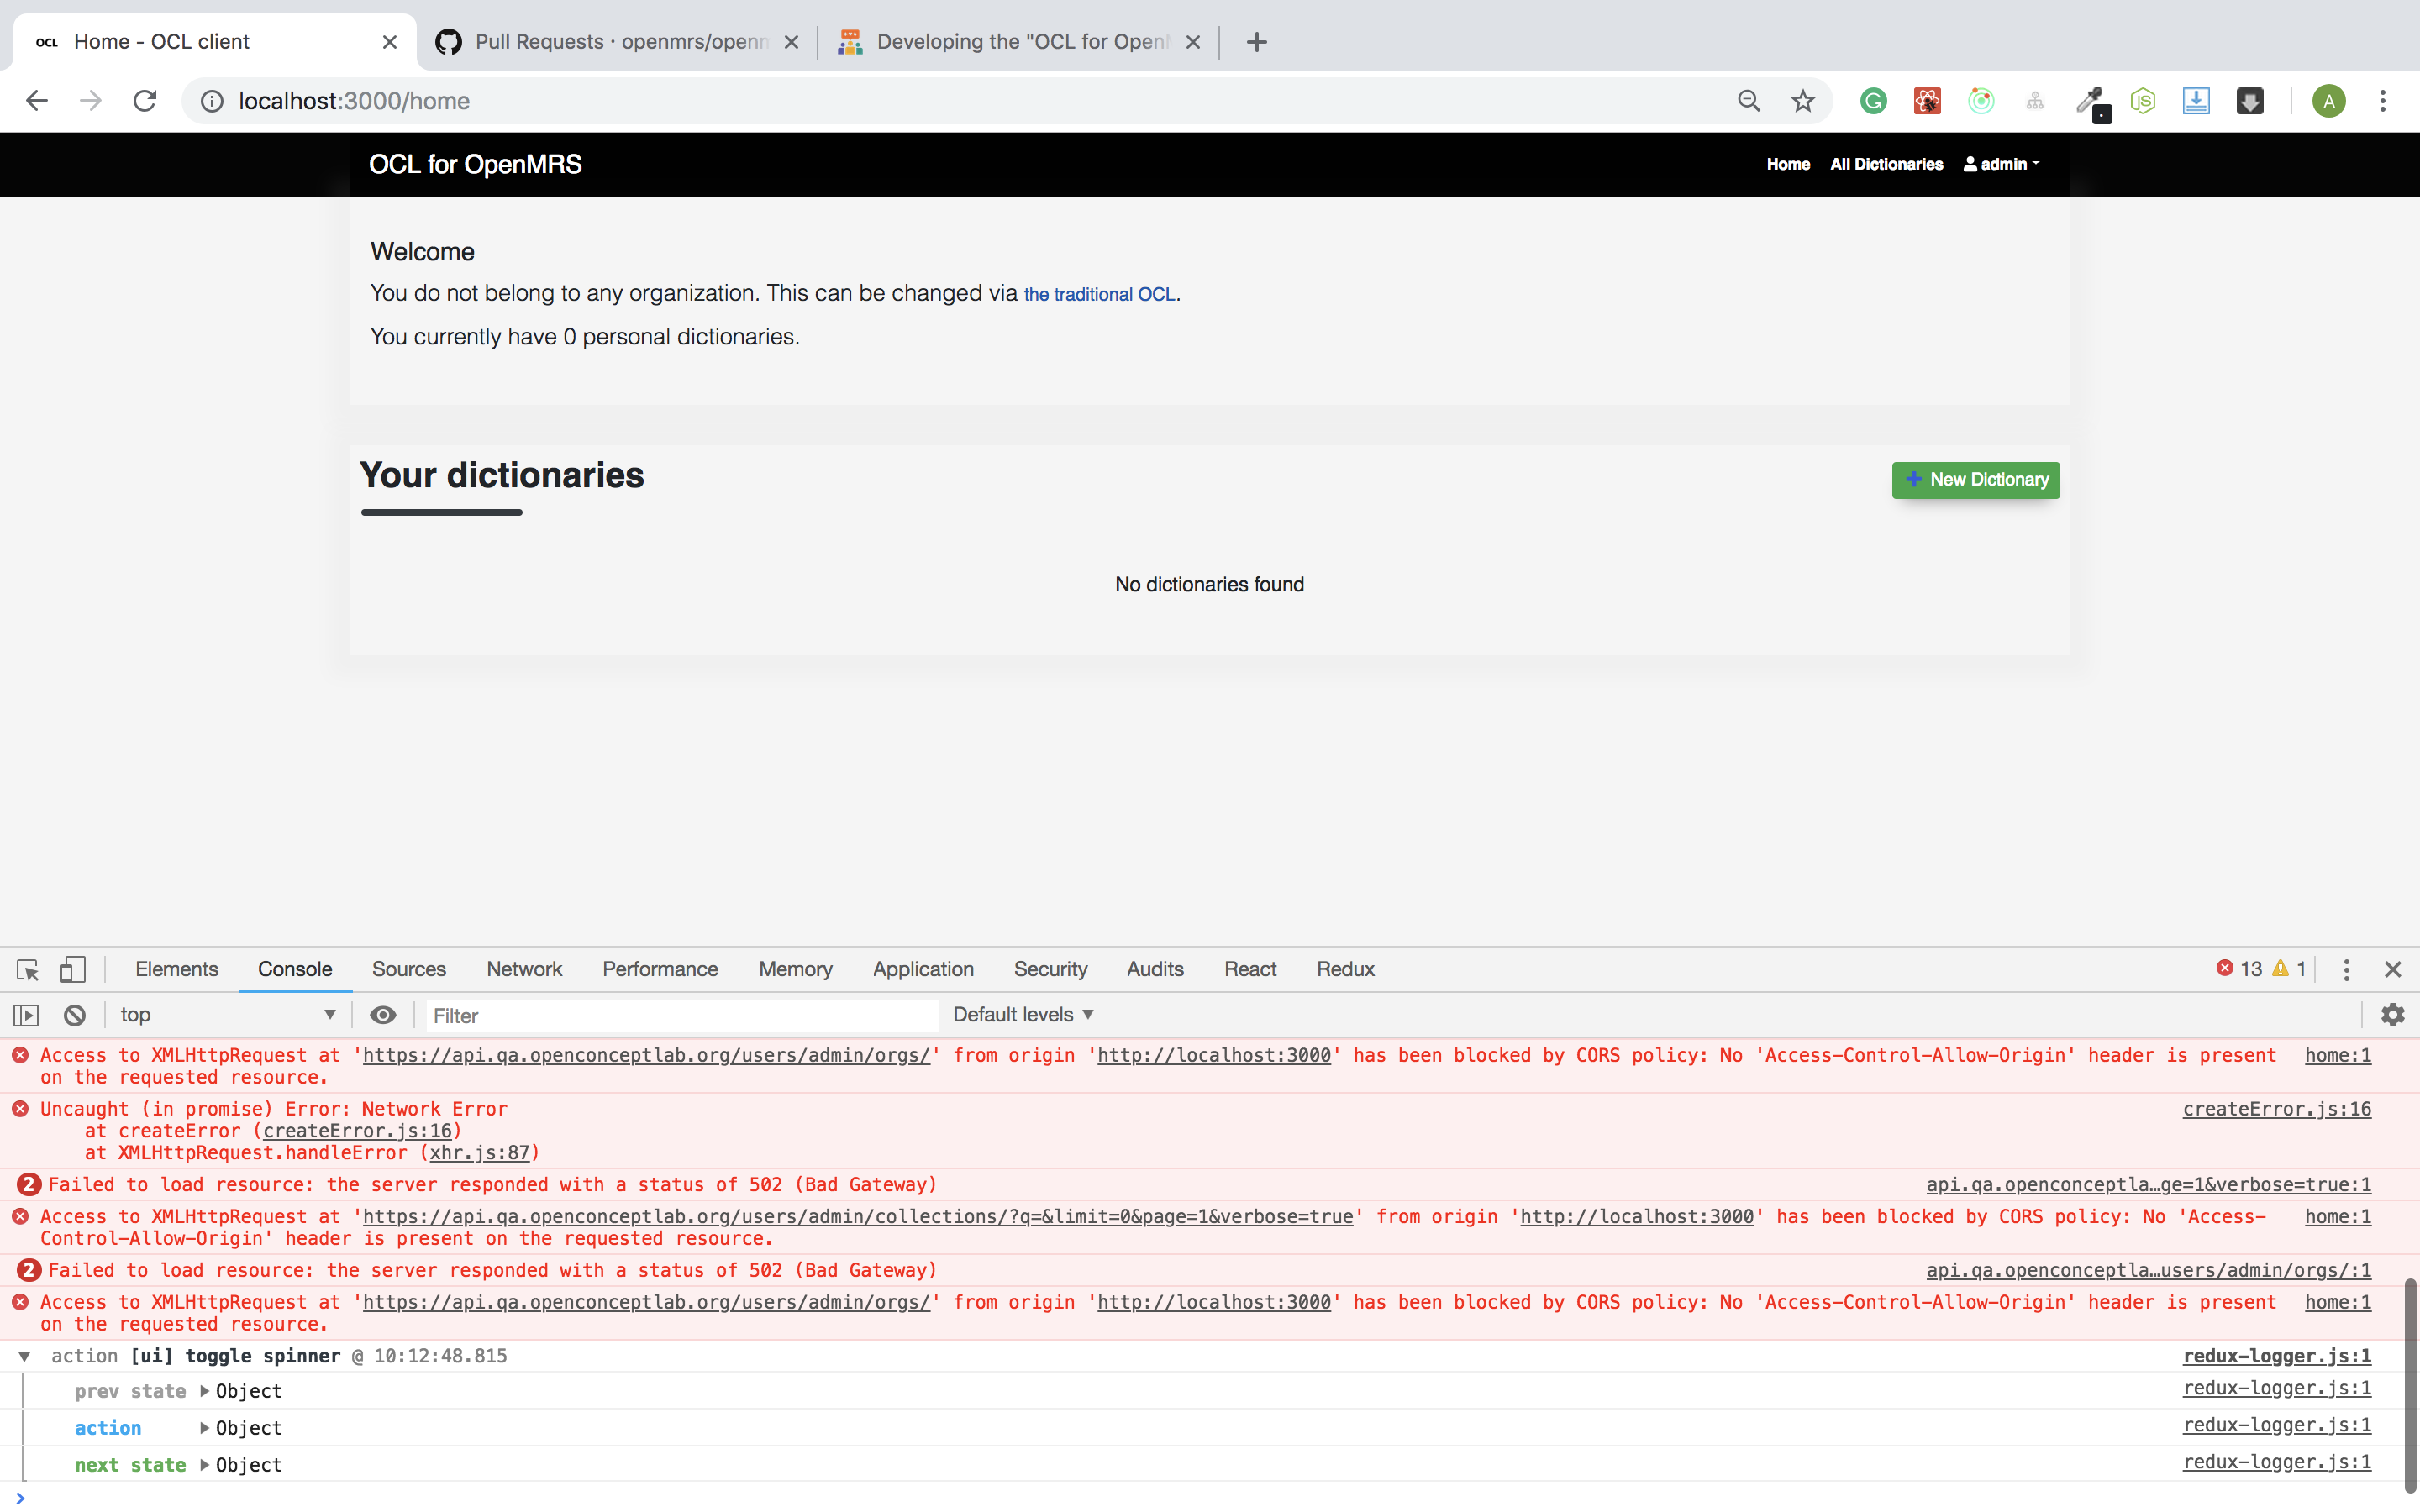Go back with the browser back arrow

37,101
